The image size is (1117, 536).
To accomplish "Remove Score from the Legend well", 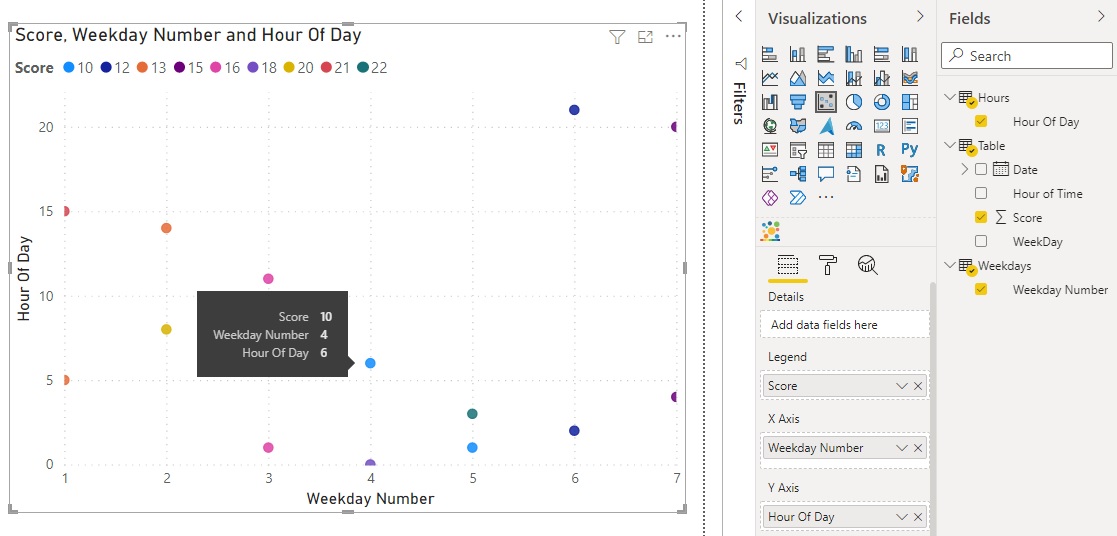I will pos(918,386).
